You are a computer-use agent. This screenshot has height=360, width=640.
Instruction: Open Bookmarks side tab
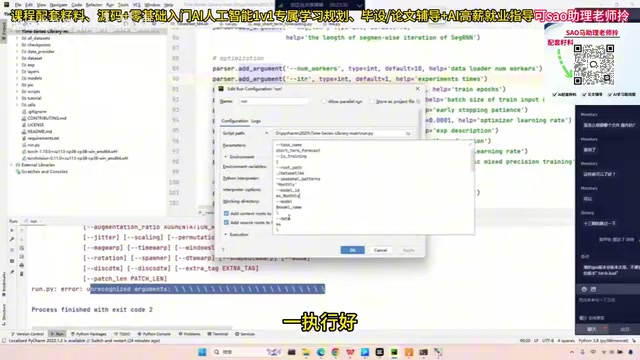point(4,284)
